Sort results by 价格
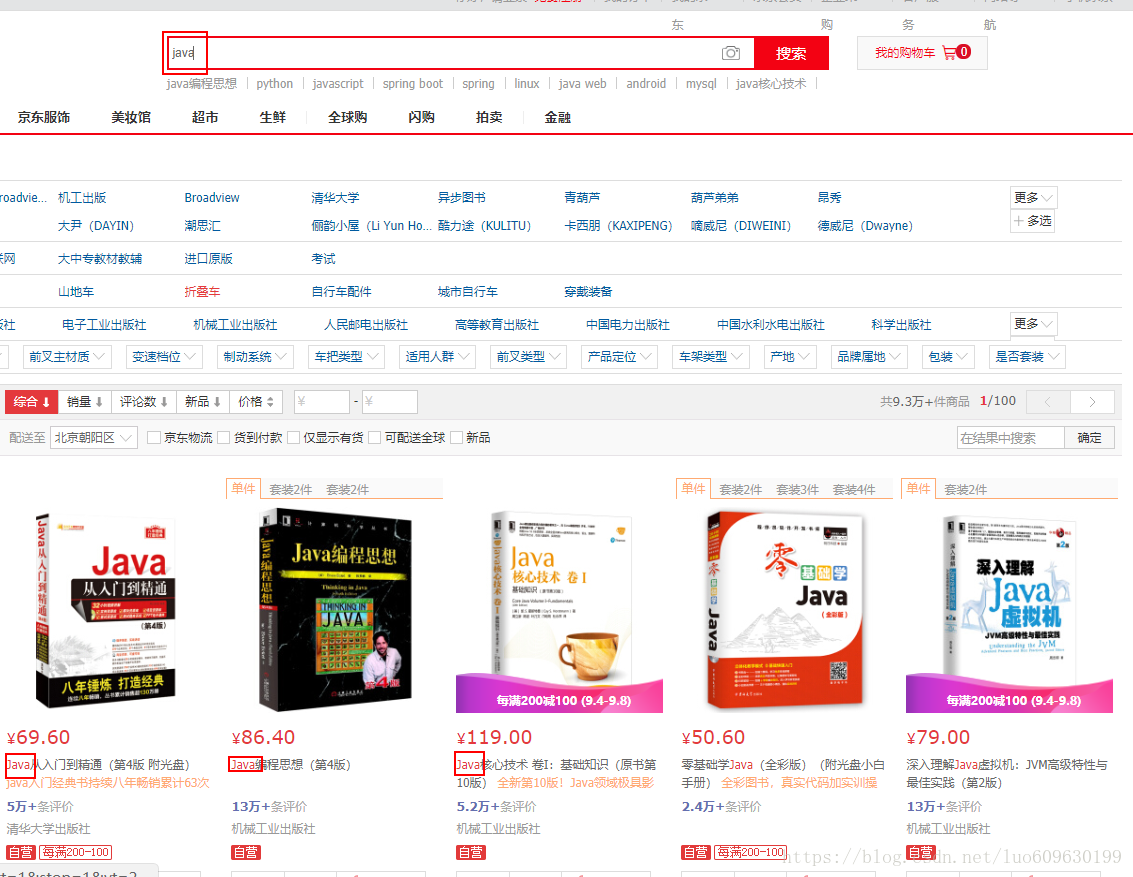 [257, 402]
